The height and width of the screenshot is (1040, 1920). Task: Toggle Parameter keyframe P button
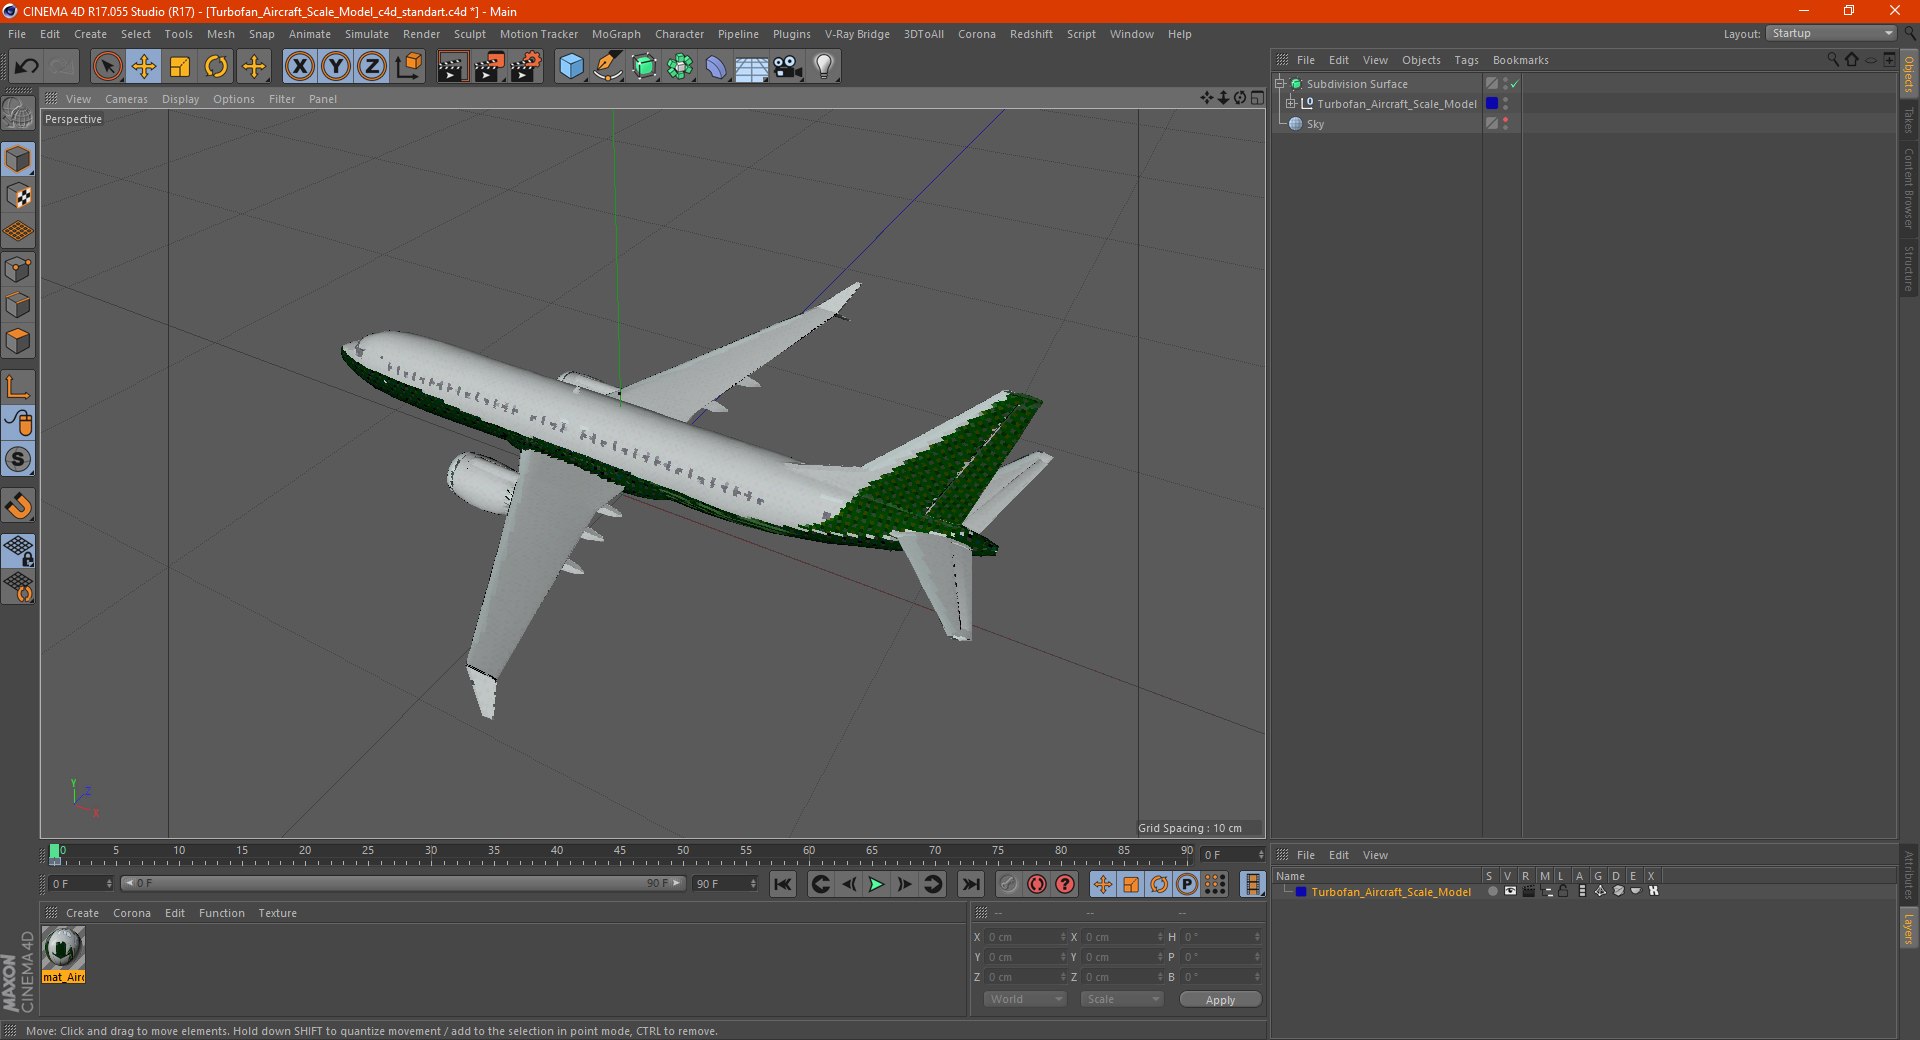click(x=1186, y=884)
